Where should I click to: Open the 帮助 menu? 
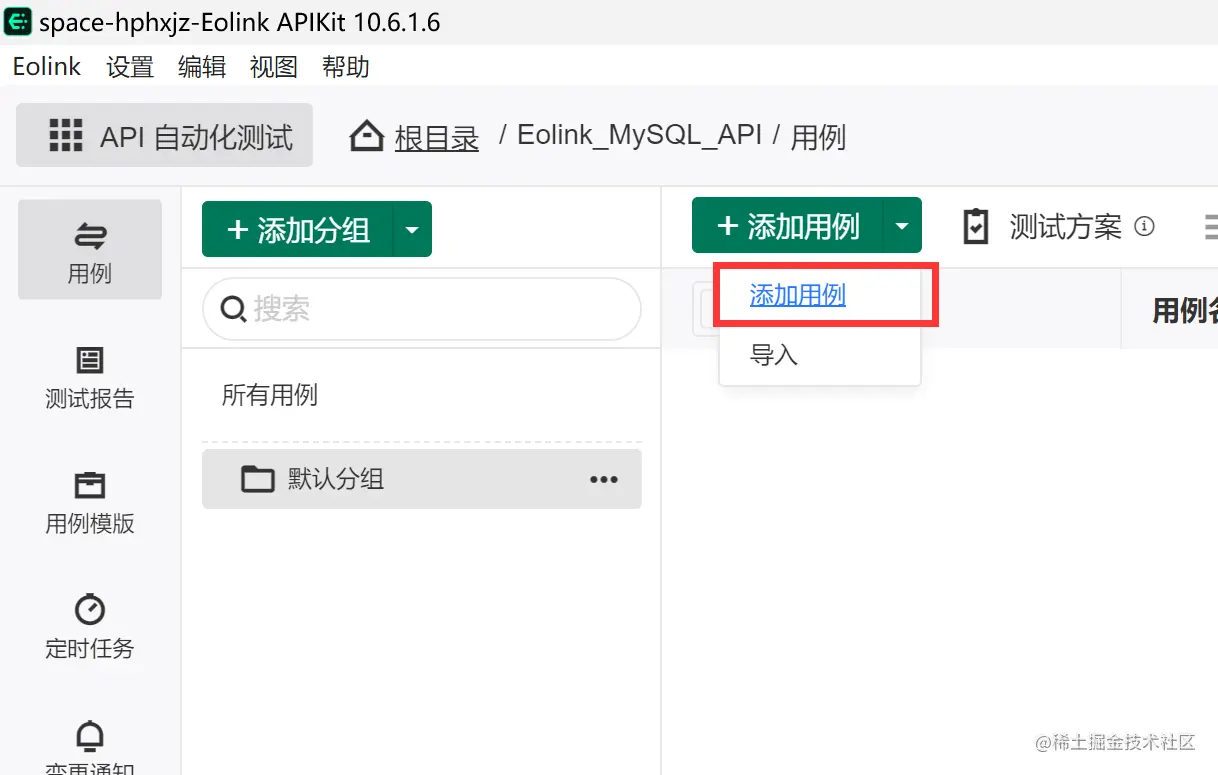point(346,67)
